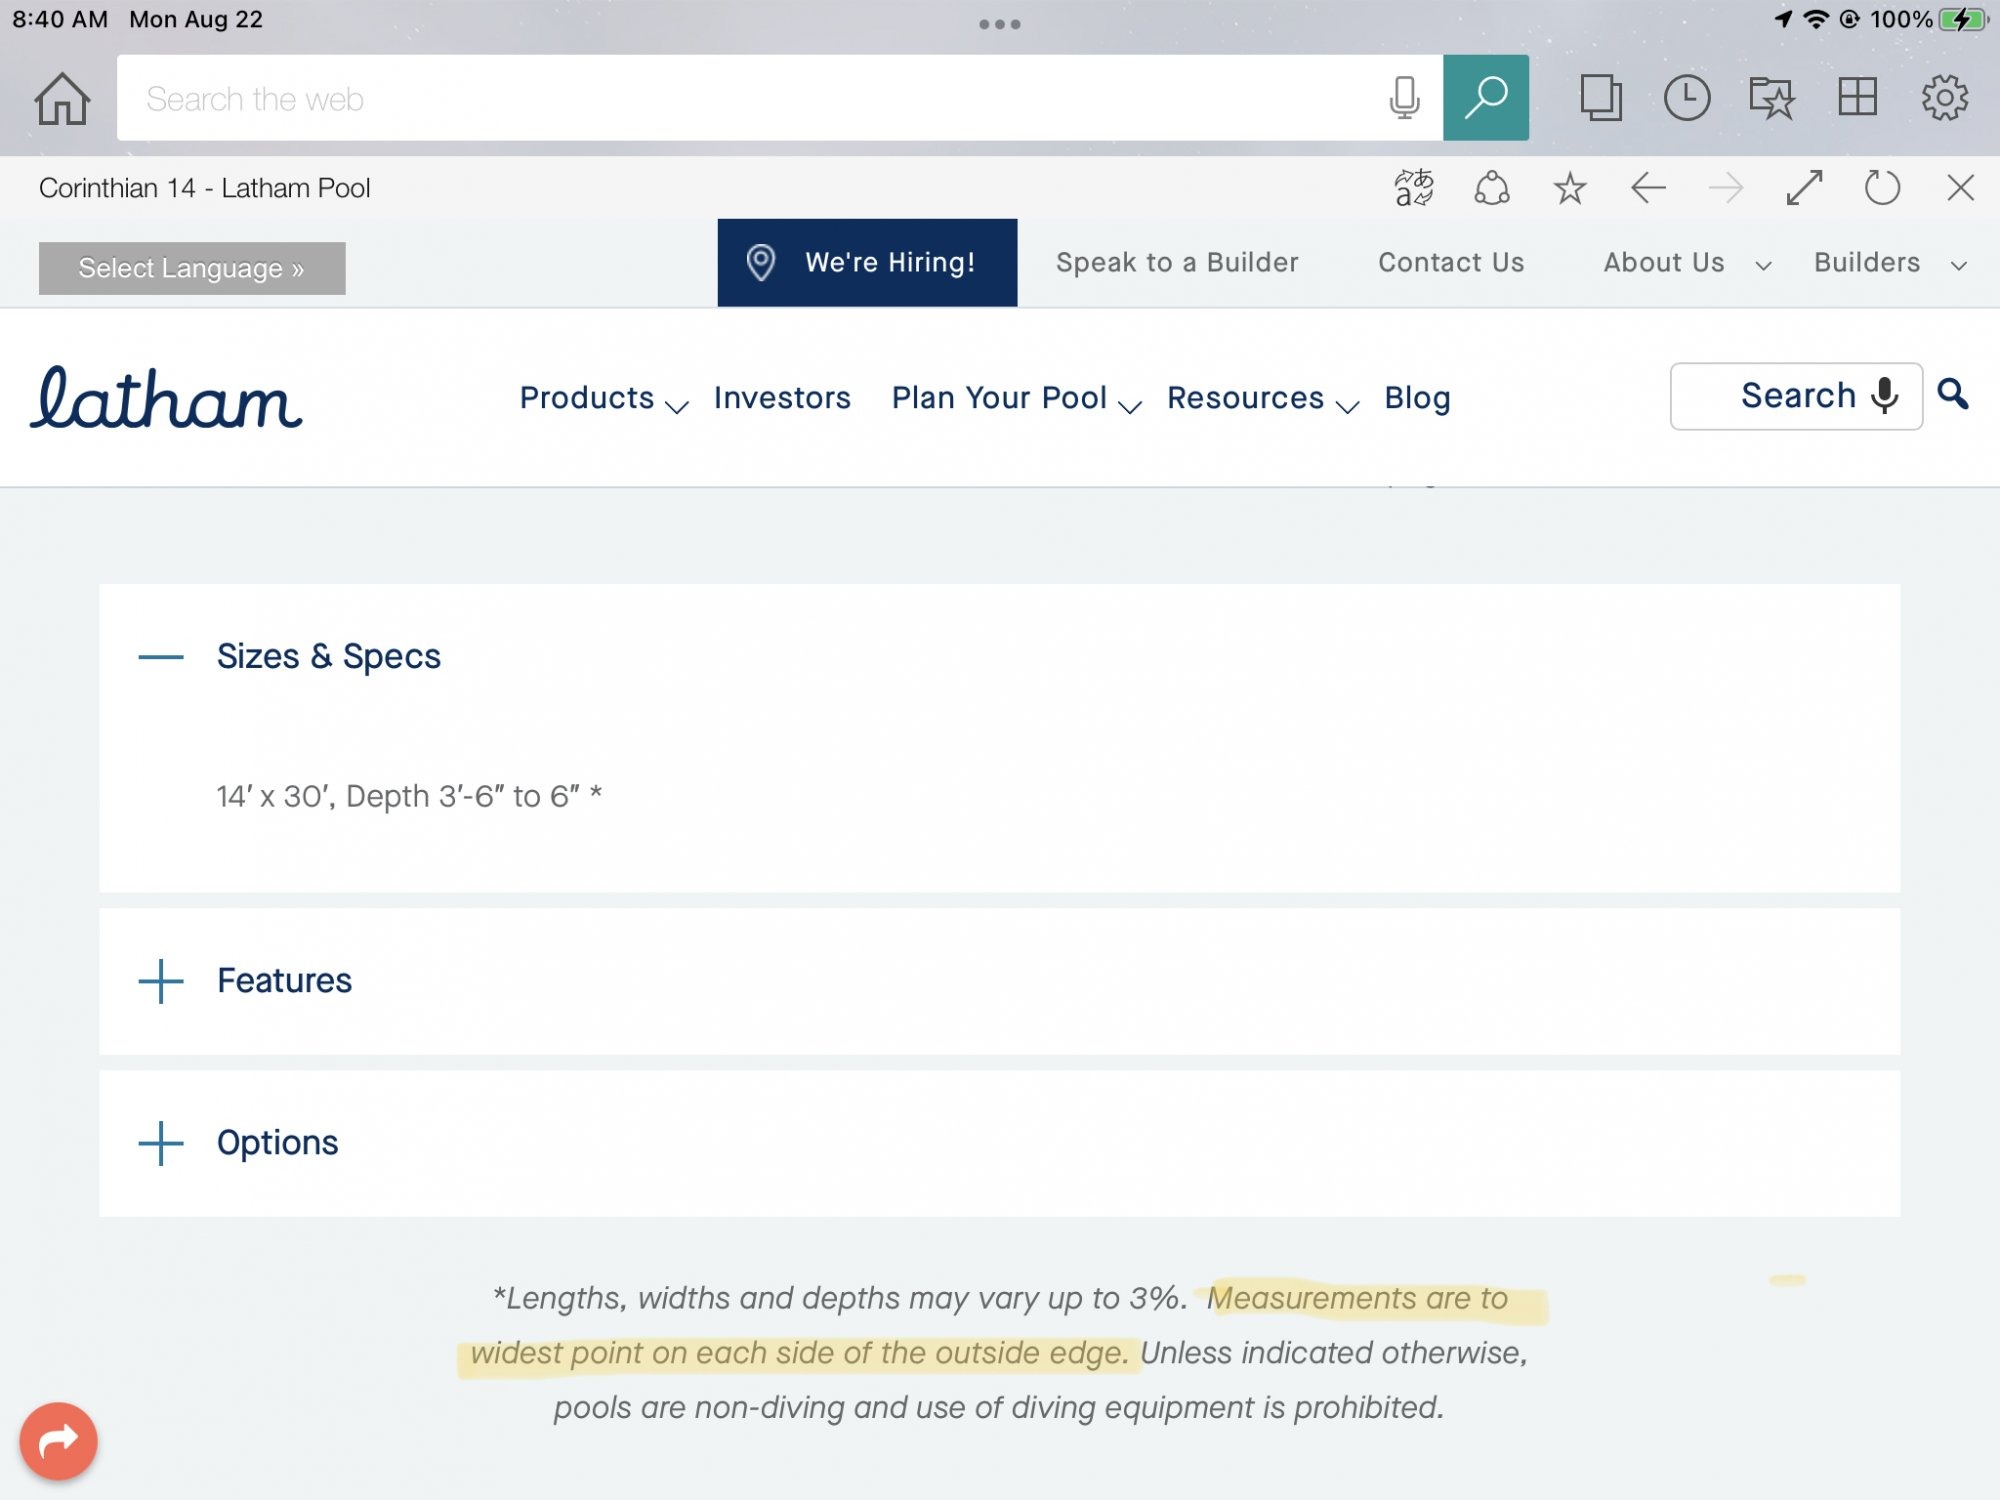Tap the microphone in the web search bar
2000x1500 pixels.
point(1404,98)
